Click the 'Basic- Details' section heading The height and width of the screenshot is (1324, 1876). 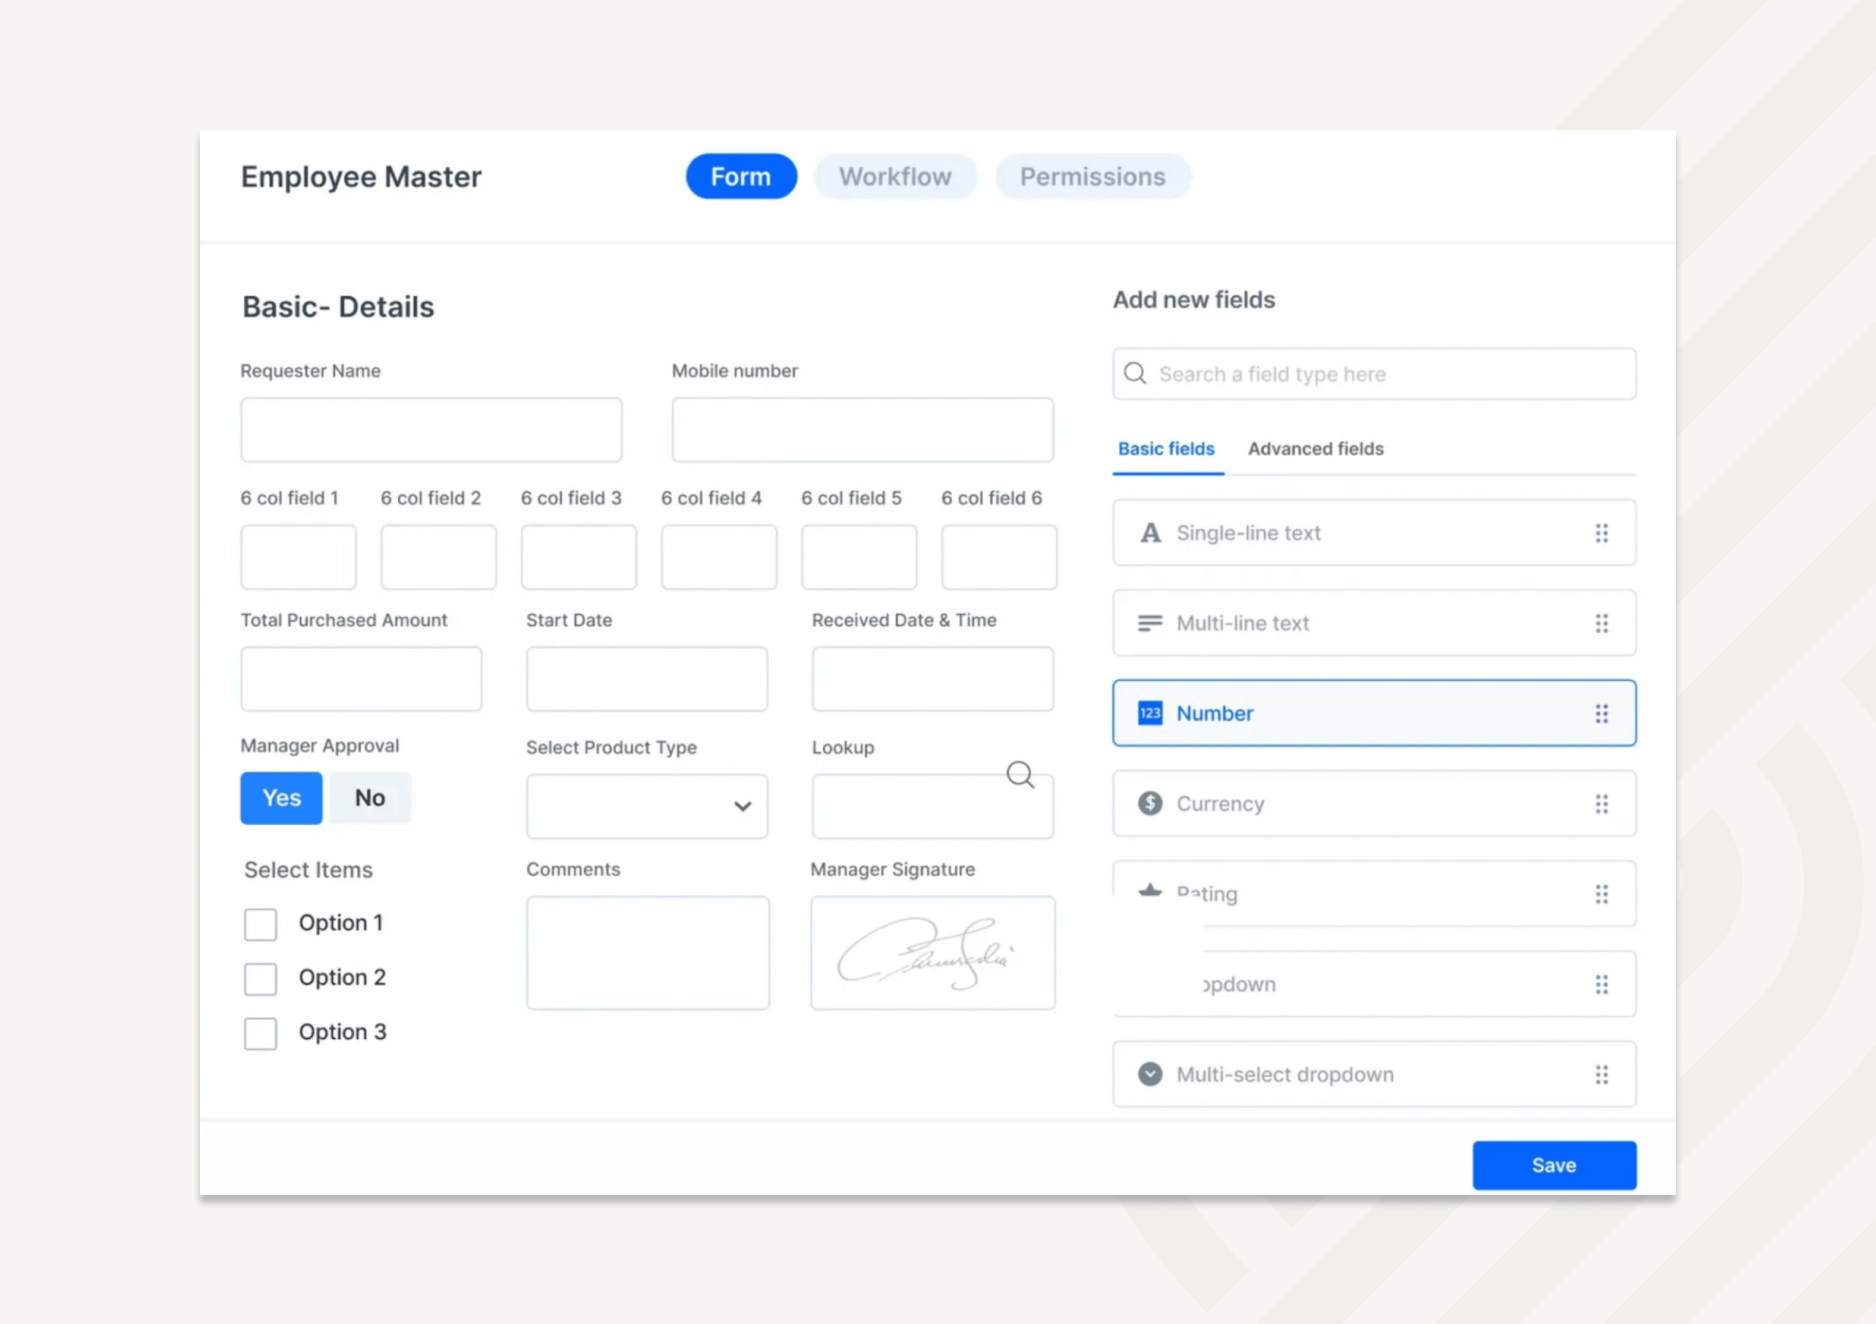[x=338, y=307]
